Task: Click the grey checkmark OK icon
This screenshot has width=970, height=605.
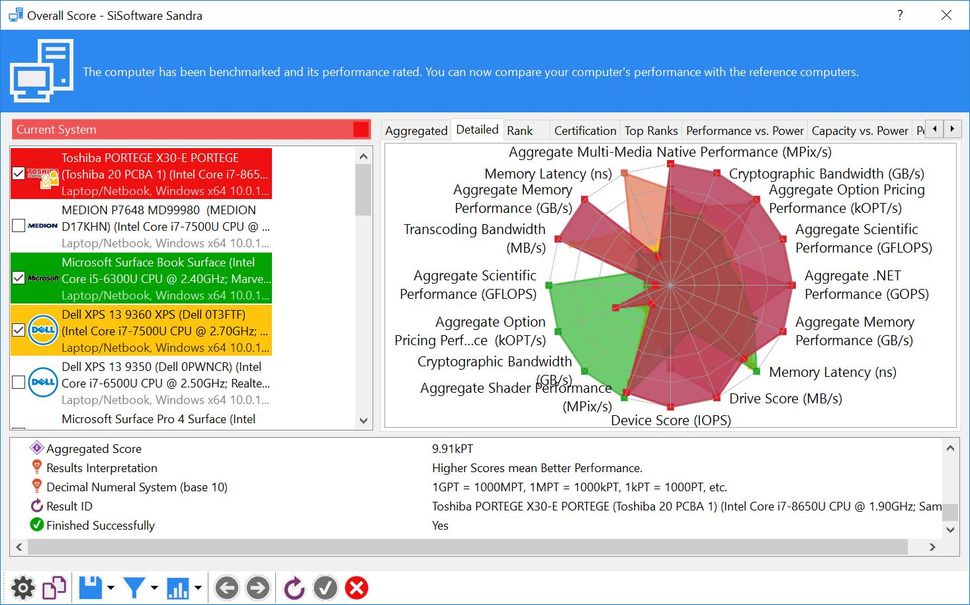Action: tap(325, 588)
